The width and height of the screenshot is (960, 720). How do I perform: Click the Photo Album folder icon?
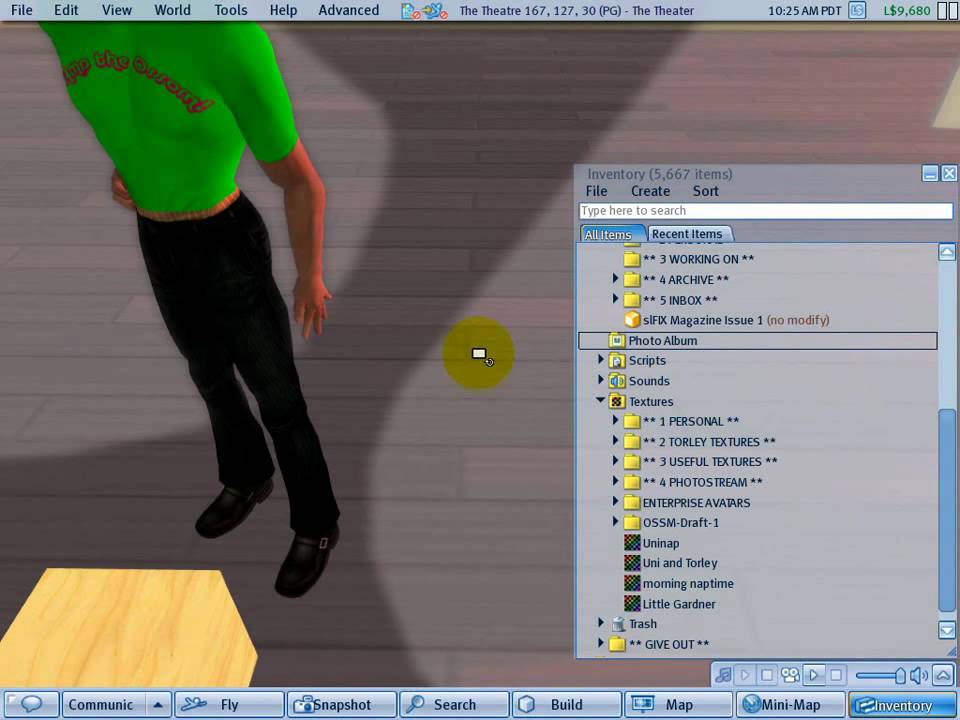(x=617, y=340)
